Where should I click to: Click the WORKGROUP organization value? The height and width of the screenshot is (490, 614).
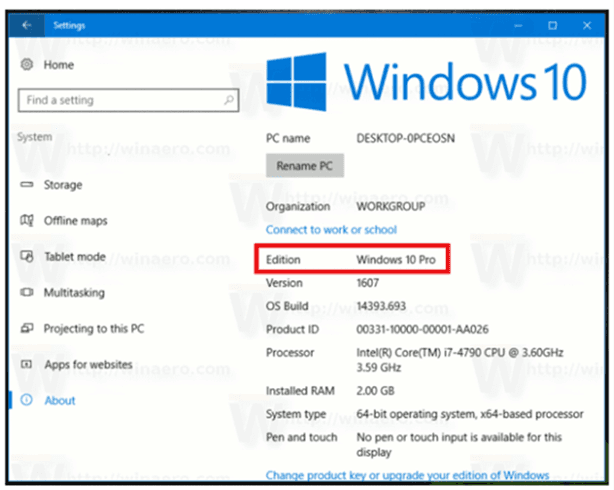click(391, 206)
